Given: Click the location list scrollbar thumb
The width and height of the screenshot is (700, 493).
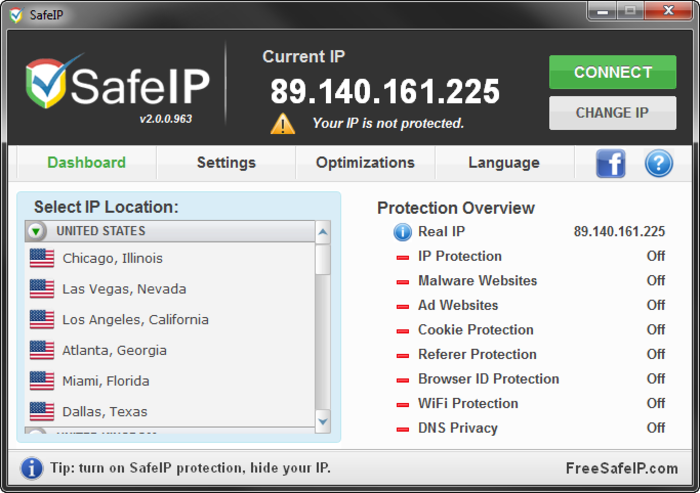Looking at the screenshot, I should click(x=323, y=259).
